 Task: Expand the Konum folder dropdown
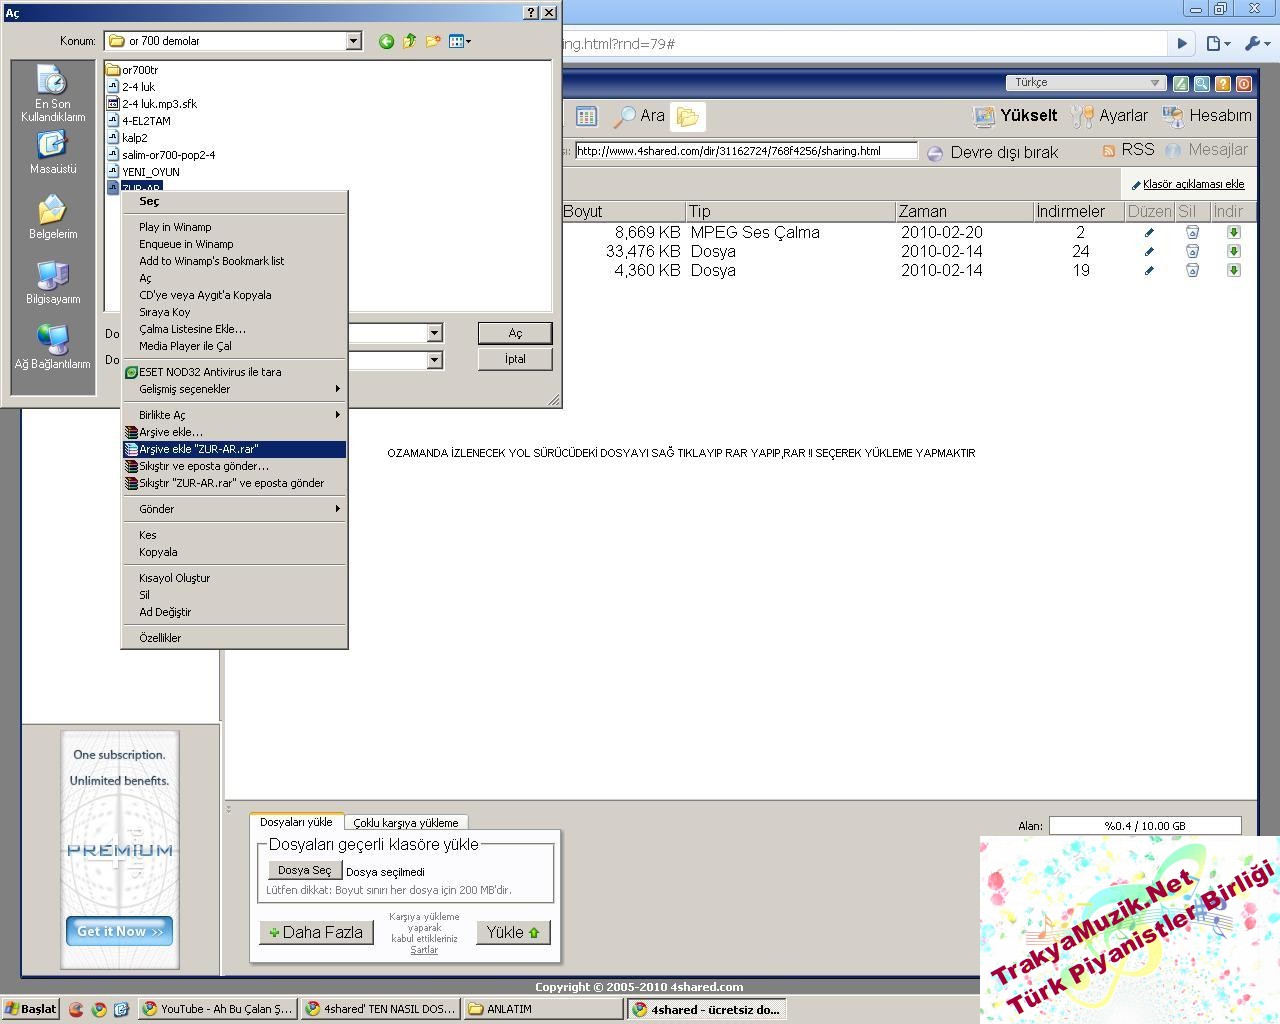pos(353,41)
